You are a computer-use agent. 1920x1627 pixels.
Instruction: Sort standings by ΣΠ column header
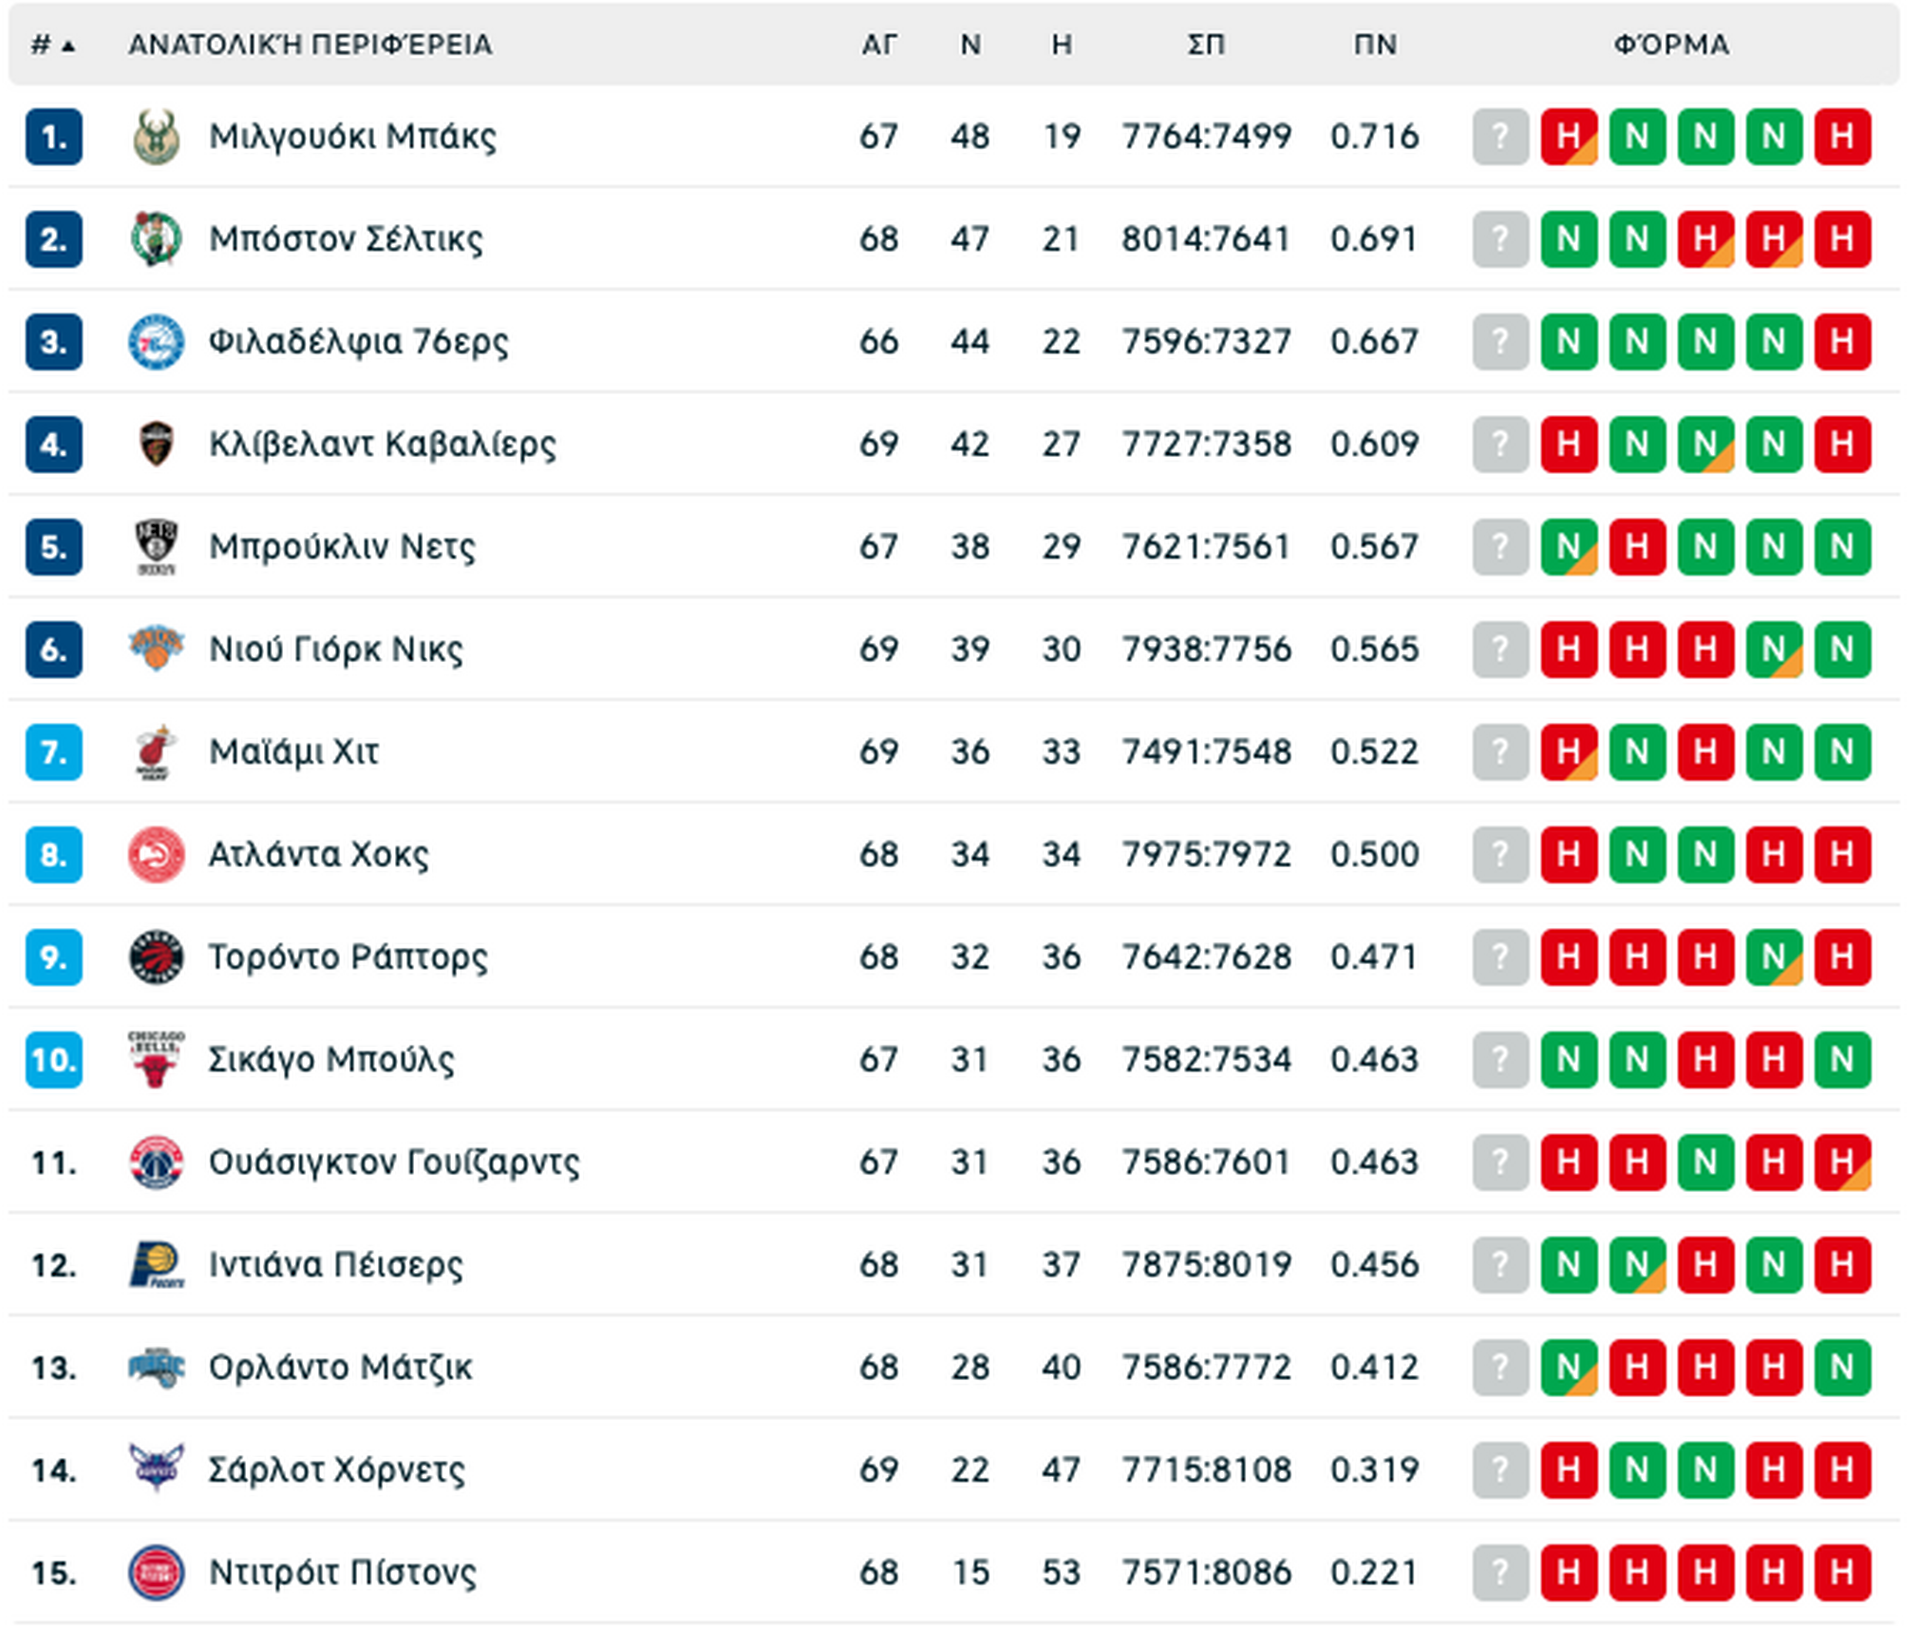[1206, 45]
